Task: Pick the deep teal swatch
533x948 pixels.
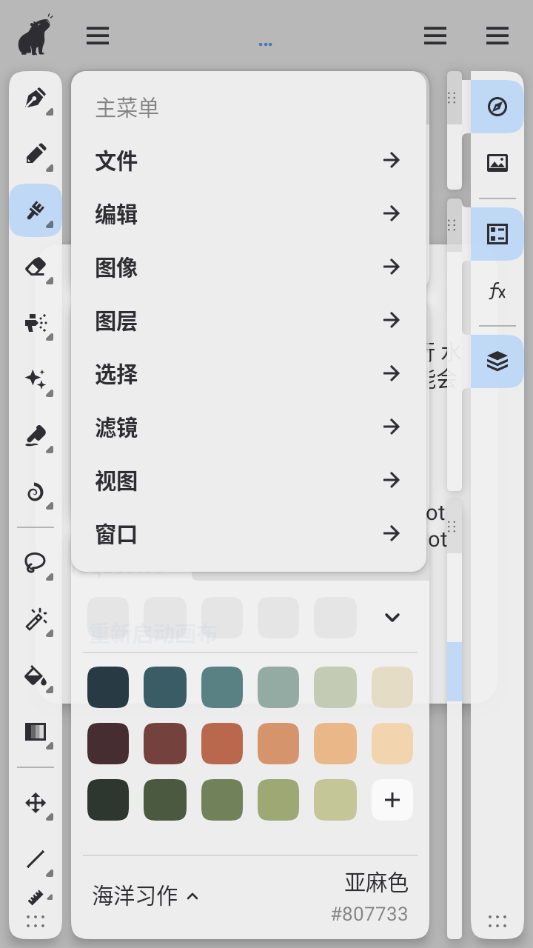Action: (x=165, y=687)
